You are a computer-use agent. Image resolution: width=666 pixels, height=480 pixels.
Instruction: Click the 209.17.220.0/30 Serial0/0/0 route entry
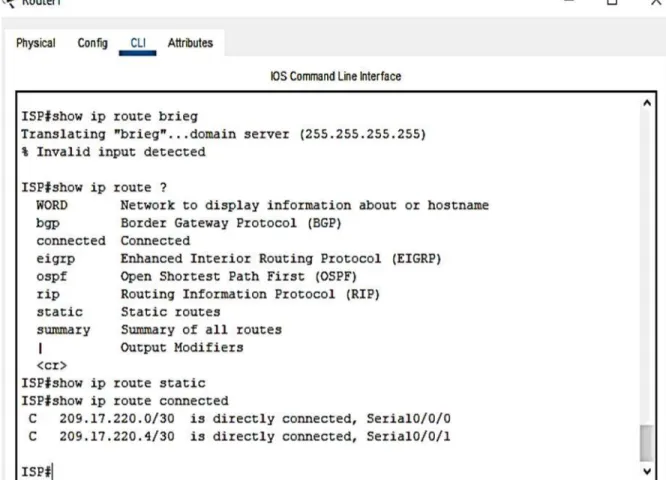(x=240, y=419)
